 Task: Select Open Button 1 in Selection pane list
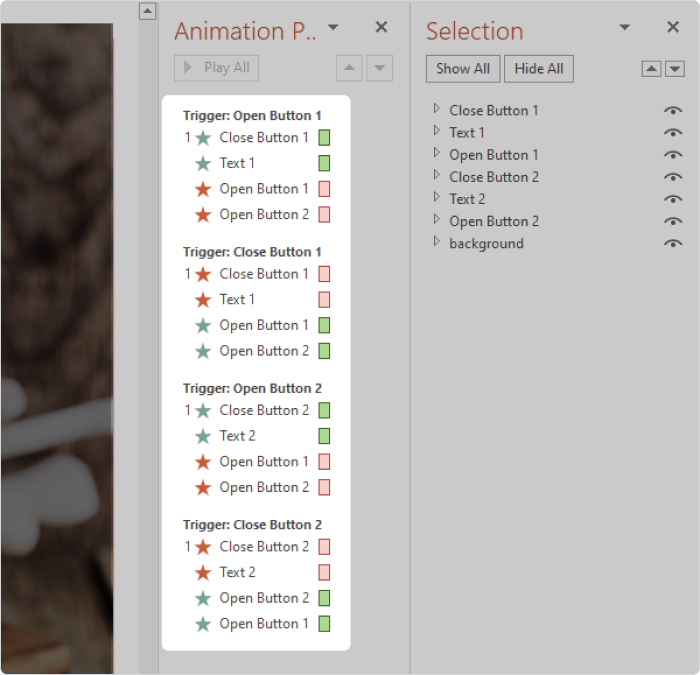coord(494,155)
